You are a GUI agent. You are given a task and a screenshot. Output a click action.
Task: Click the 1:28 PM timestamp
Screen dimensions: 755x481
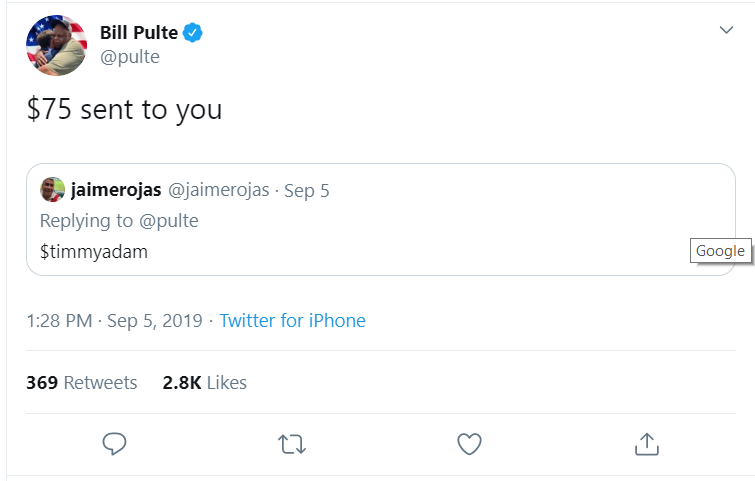click(60, 321)
